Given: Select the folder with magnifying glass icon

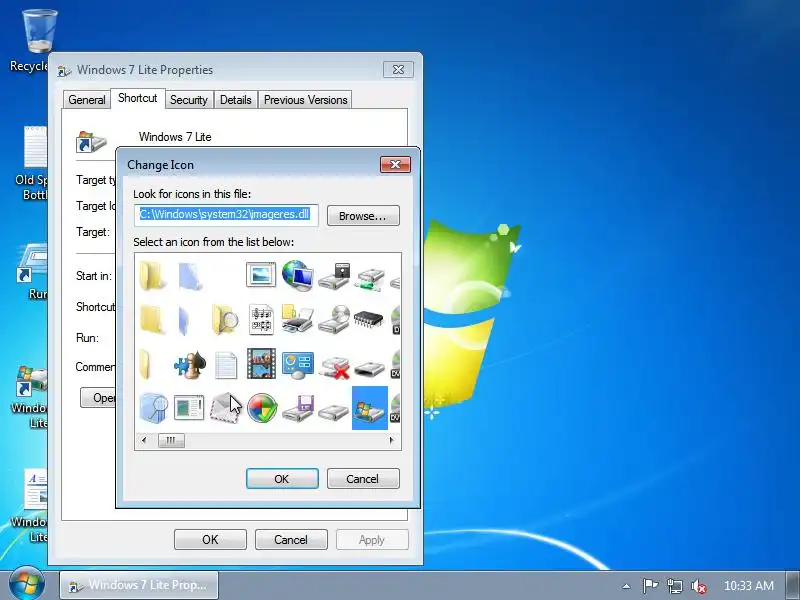Looking at the screenshot, I should click(x=225, y=320).
